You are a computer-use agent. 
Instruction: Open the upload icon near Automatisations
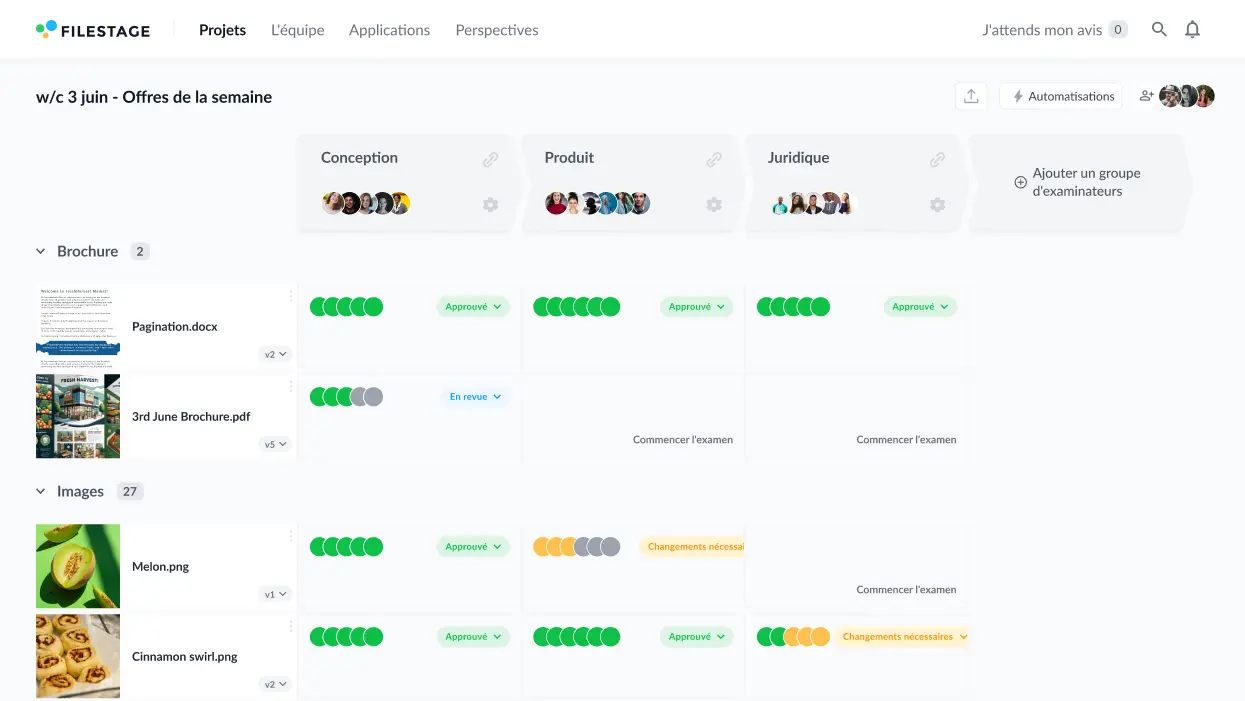point(970,95)
